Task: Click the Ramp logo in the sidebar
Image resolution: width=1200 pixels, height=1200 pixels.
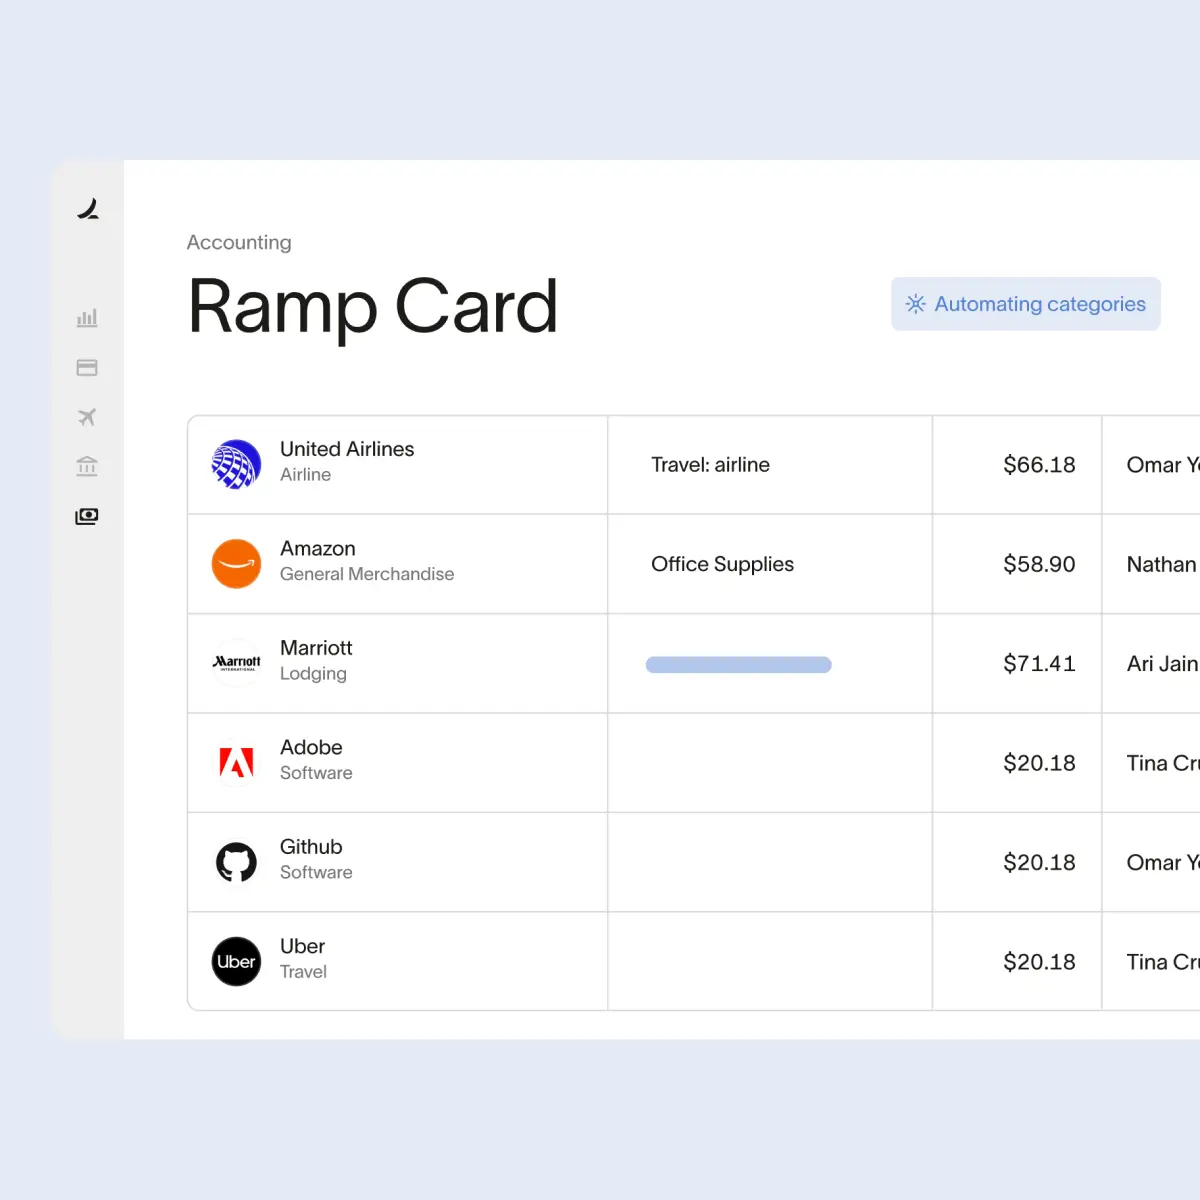Action: click(x=88, y=209)
